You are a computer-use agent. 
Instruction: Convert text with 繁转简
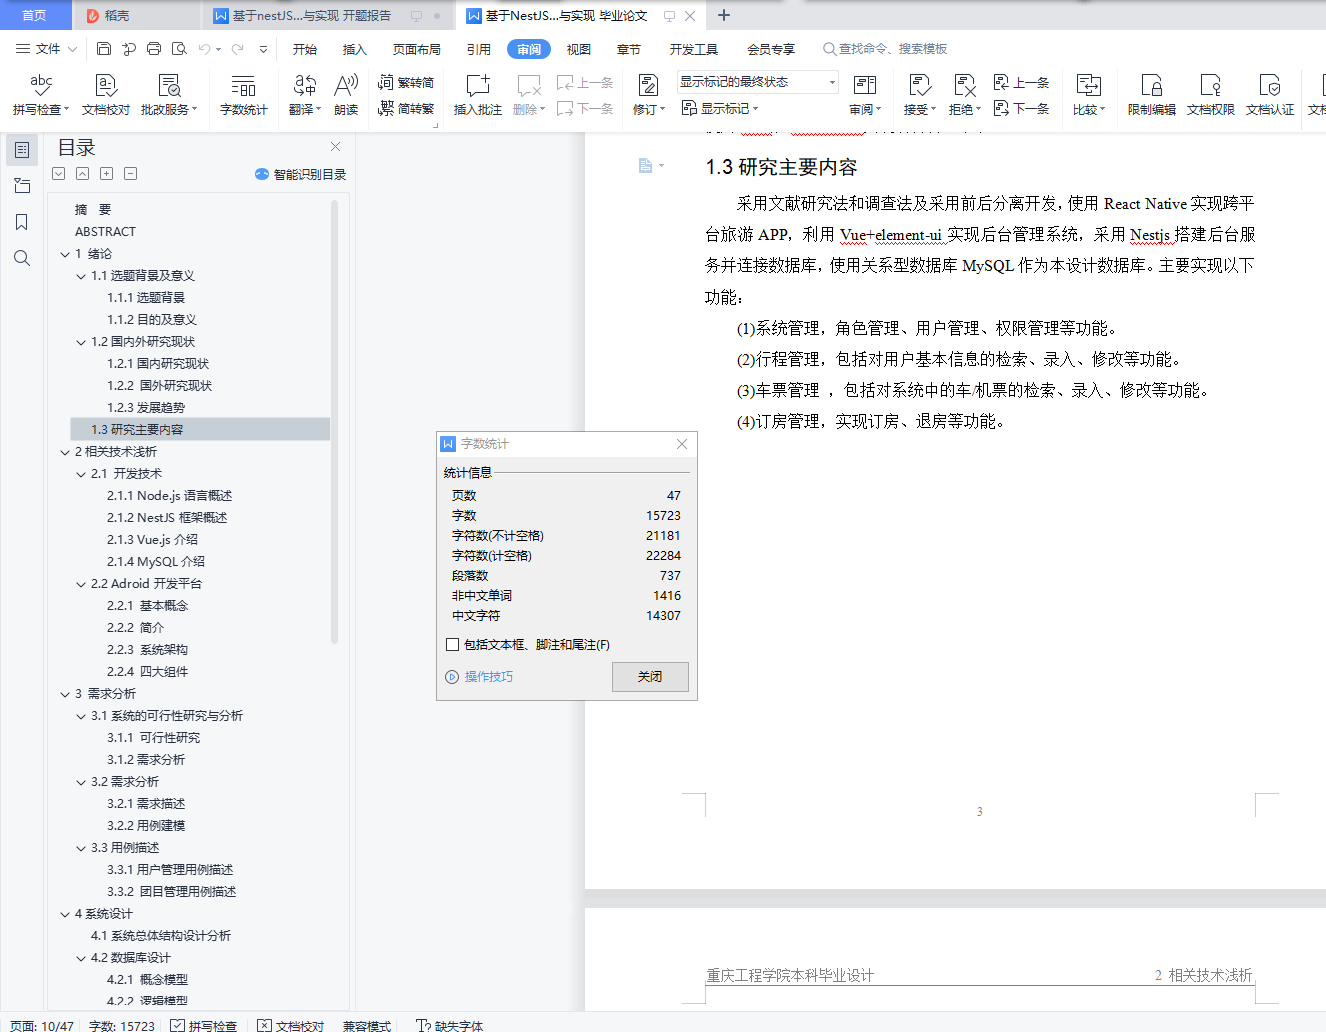point(406,83)
